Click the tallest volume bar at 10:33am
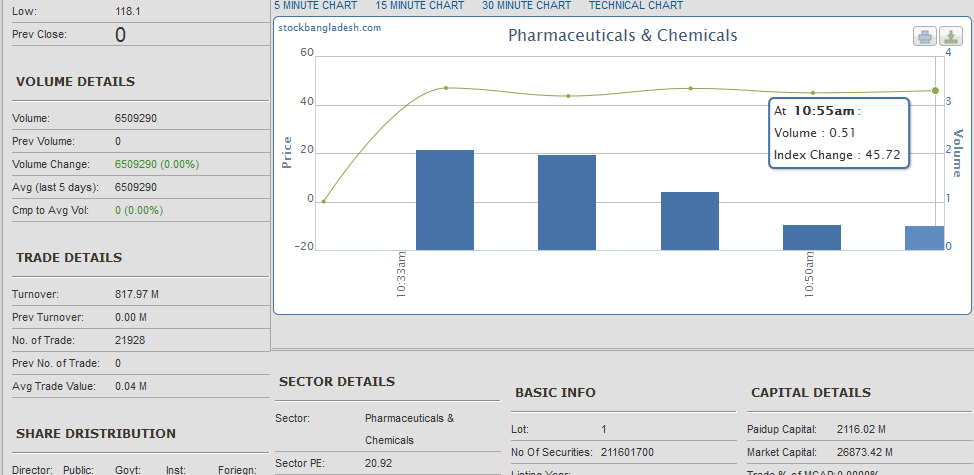The width and height of the screenshot is (974, 475). click(445, 200)
